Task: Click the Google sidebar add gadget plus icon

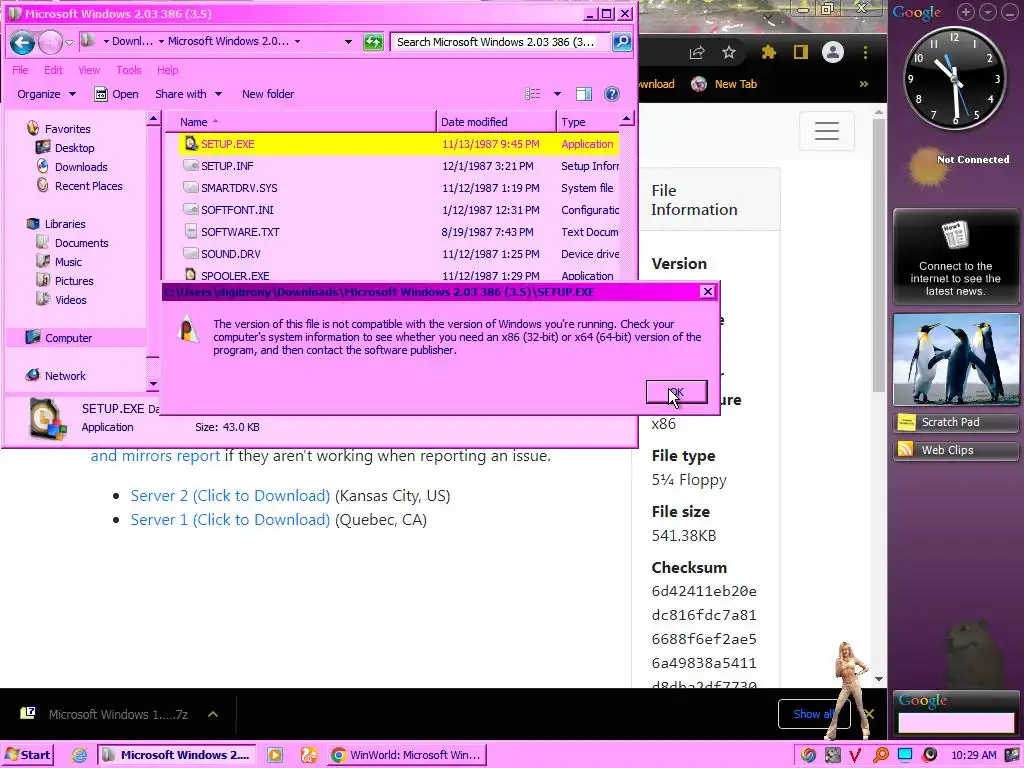Action: 965,12
